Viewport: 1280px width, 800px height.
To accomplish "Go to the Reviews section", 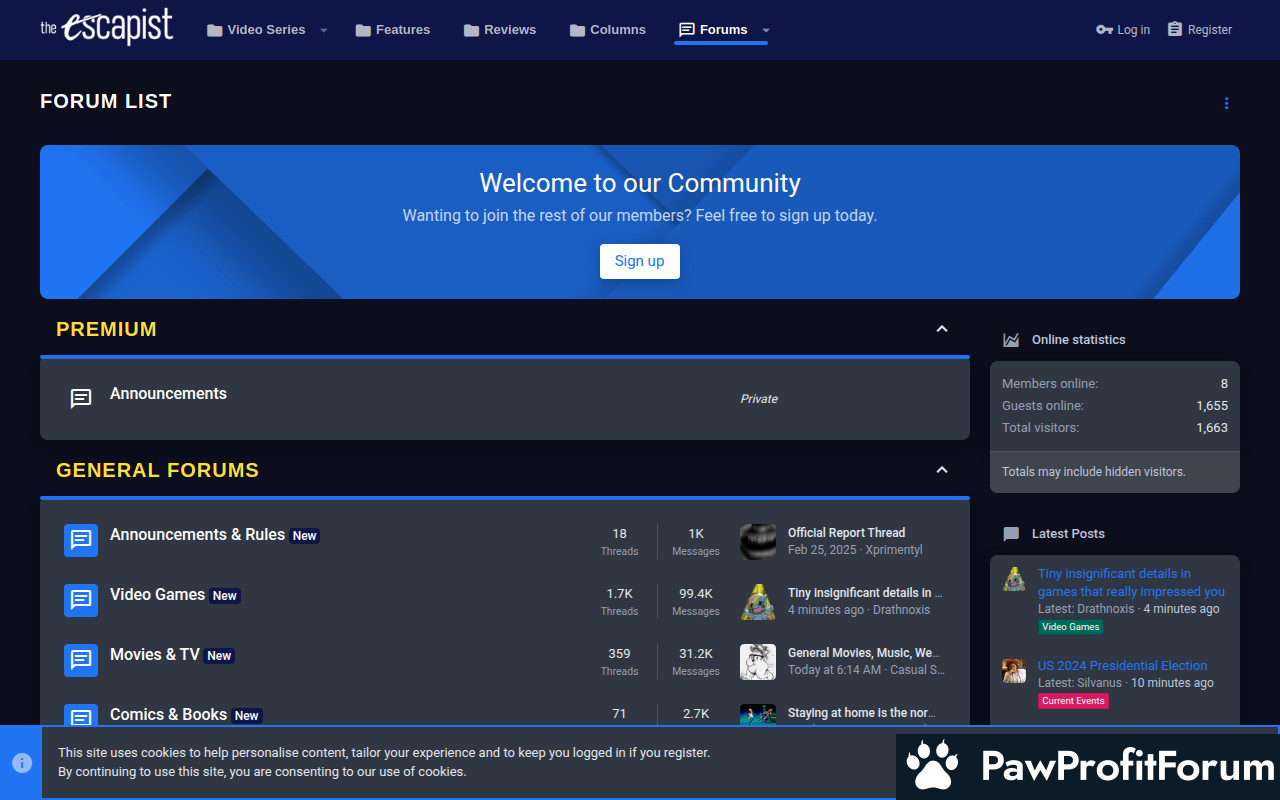I will point(500,30).
